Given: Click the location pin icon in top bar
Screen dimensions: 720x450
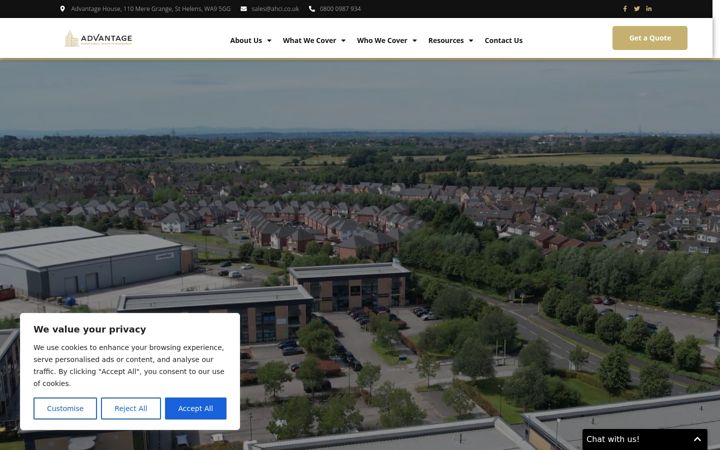Looking at the screenshot, I should pos(62,9).
